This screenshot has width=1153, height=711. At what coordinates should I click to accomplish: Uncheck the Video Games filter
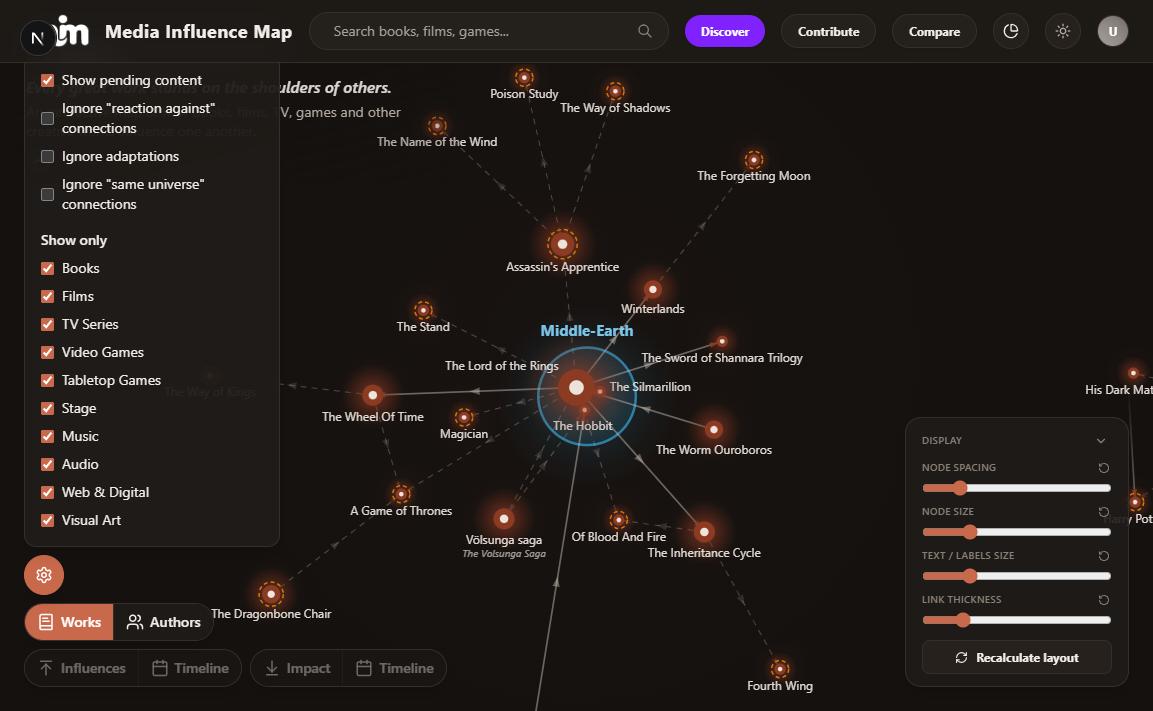tap(48, 352)
